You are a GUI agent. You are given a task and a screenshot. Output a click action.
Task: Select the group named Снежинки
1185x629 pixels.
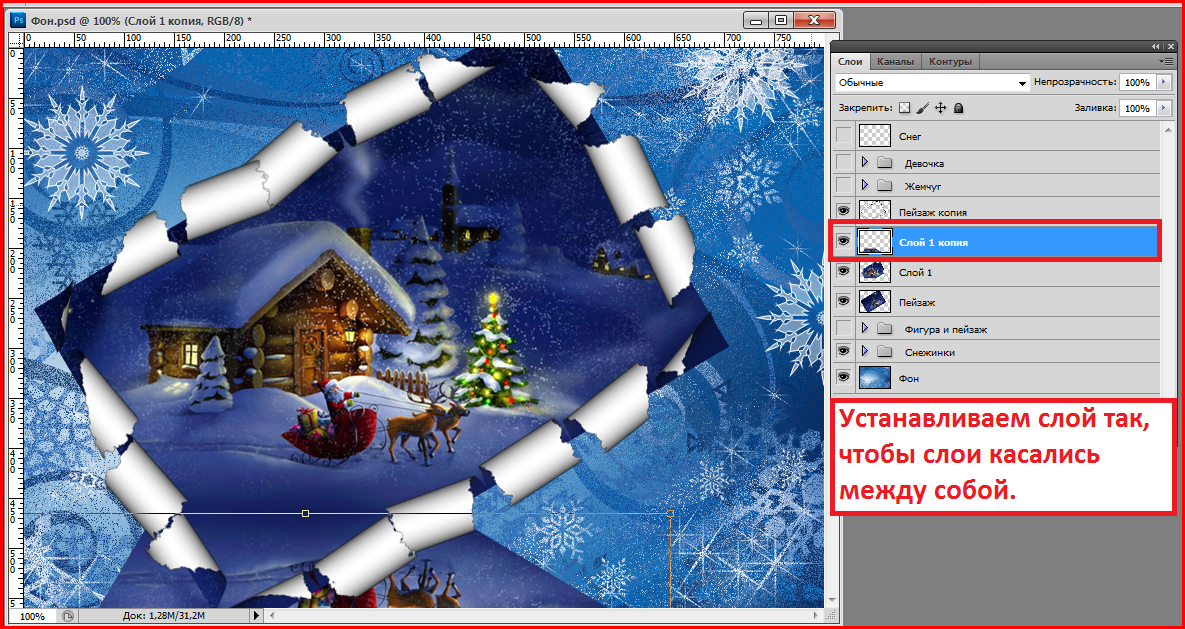click(930, 352)
